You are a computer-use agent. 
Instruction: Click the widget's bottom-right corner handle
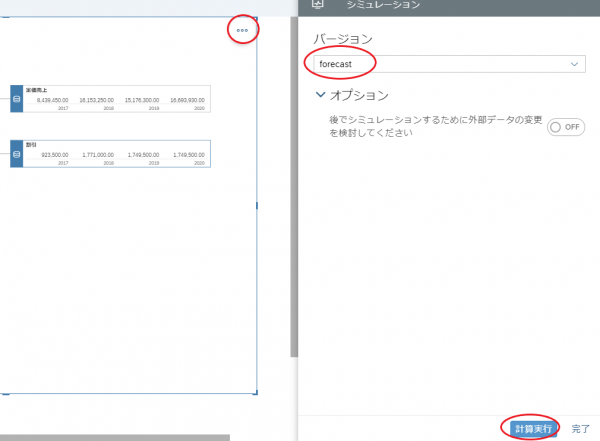pos(257,393)
